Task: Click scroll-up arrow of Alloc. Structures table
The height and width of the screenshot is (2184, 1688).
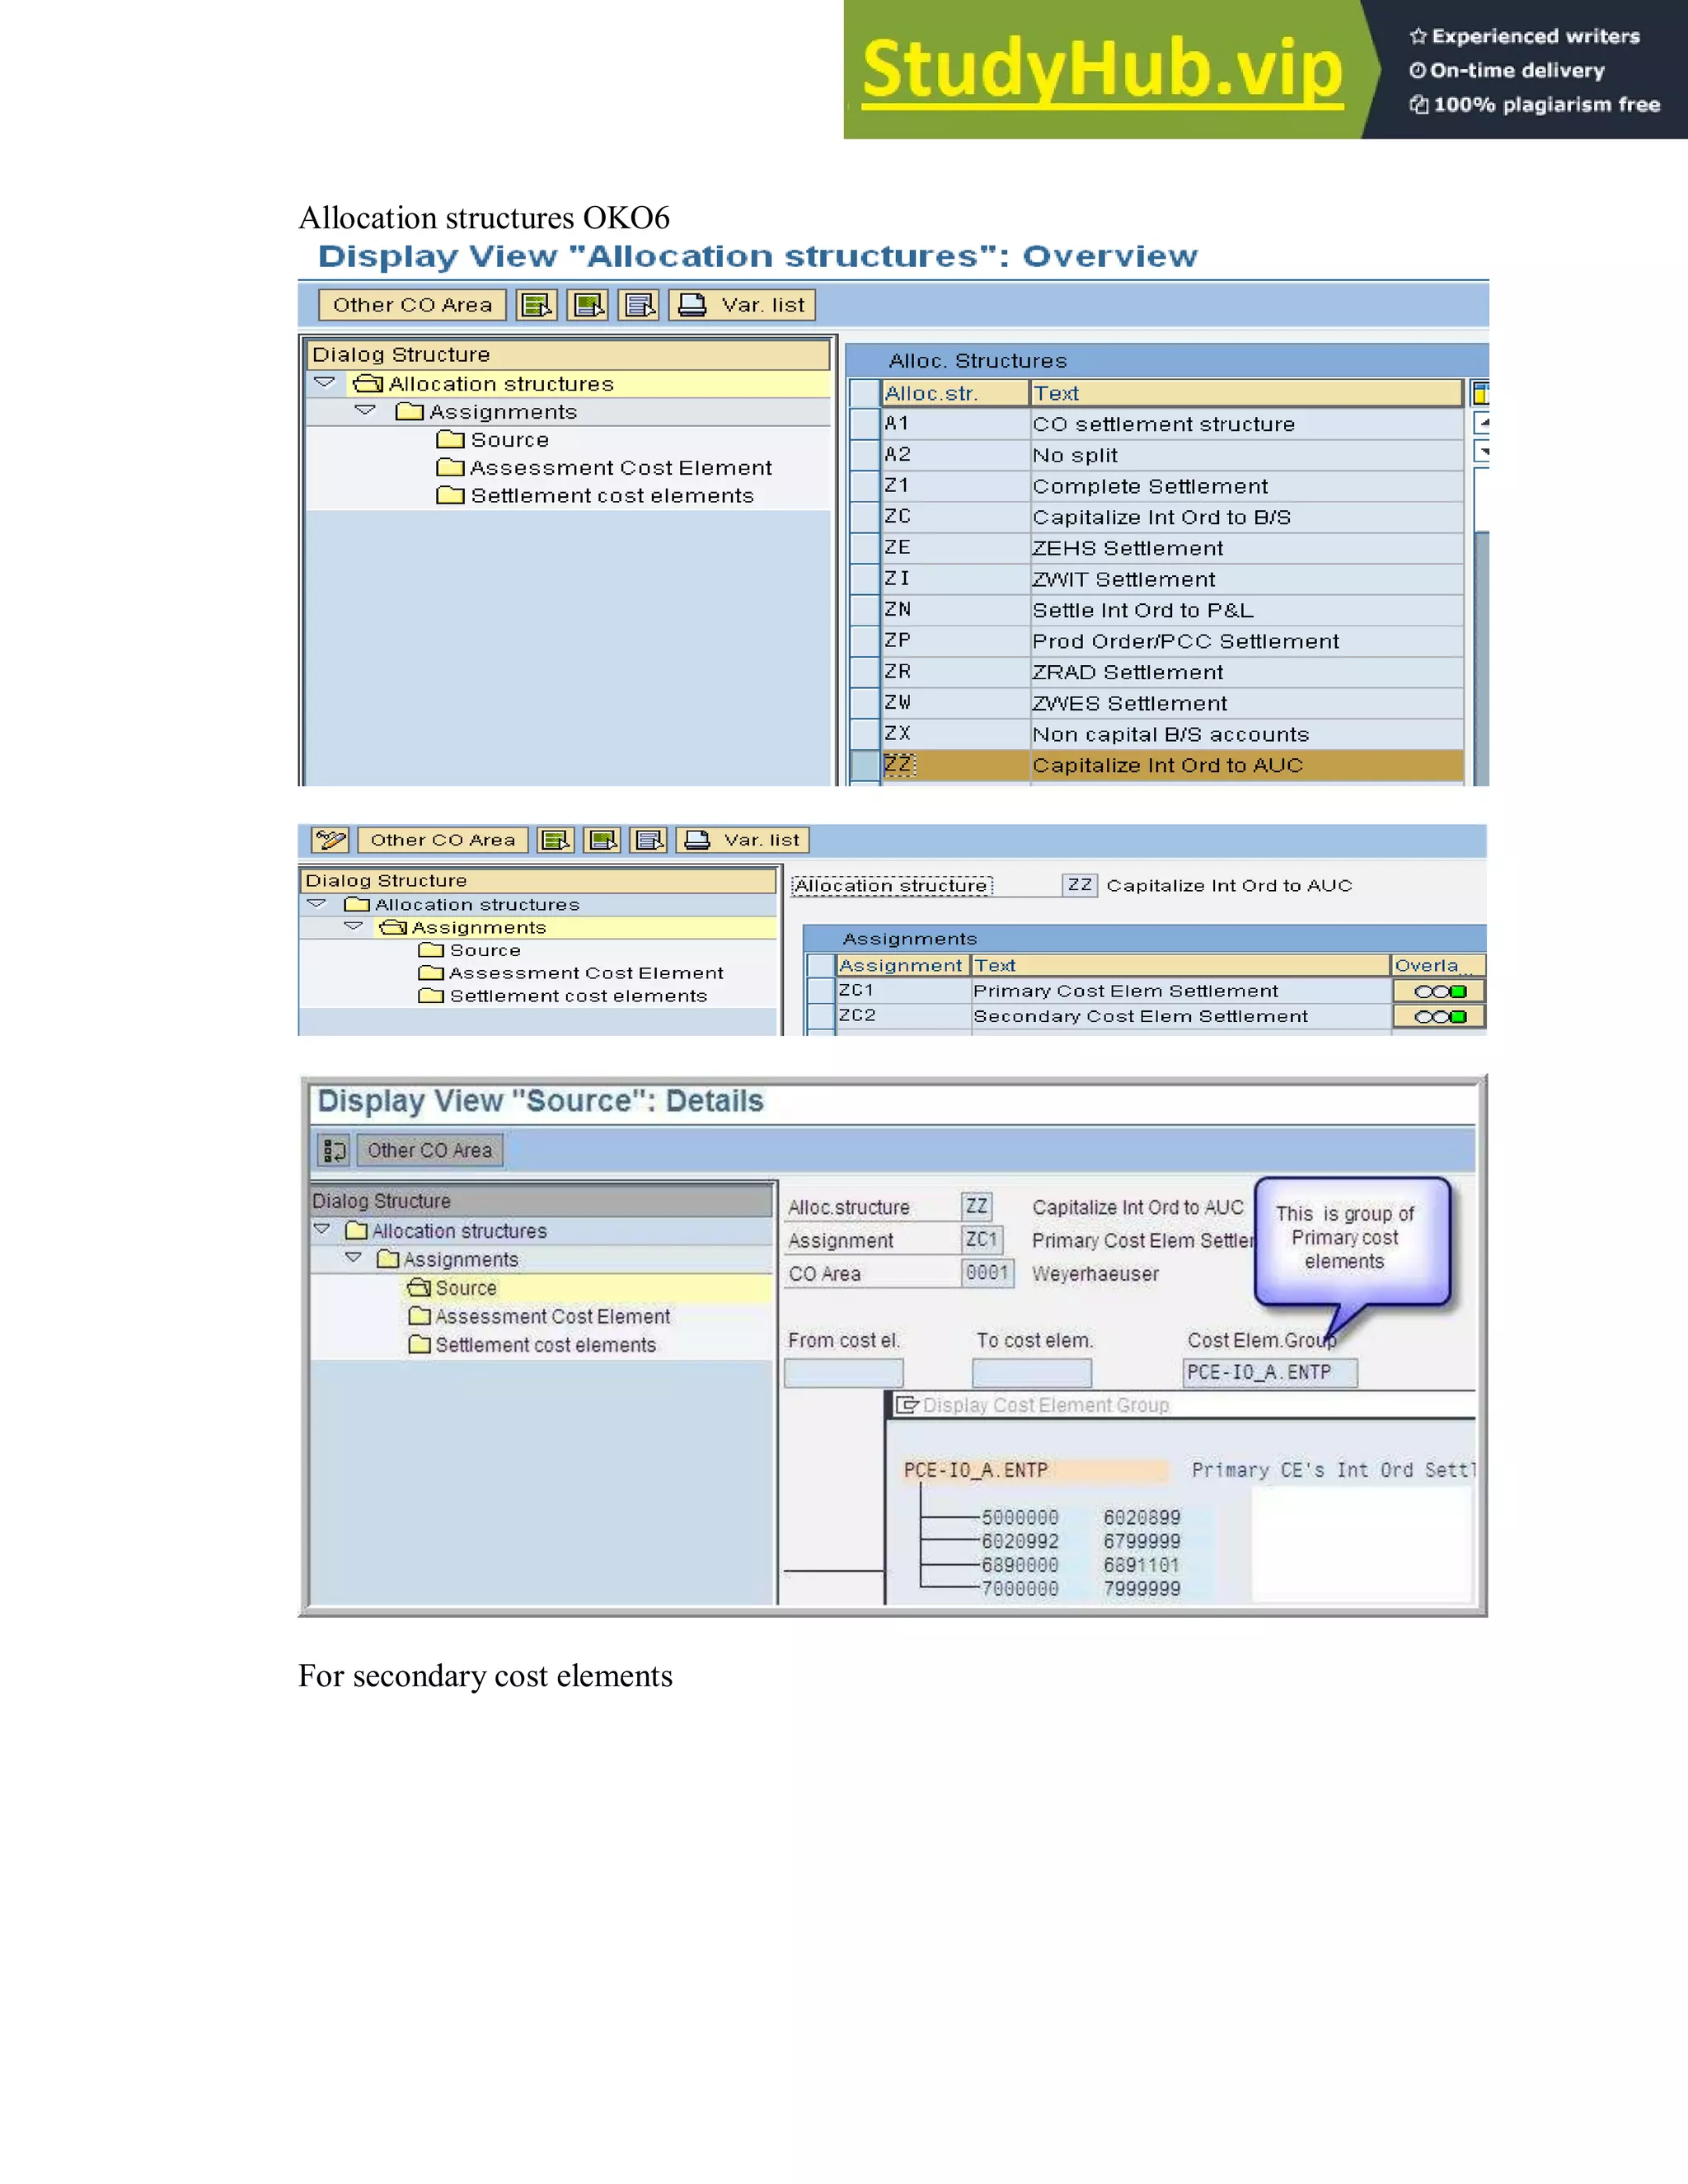Action: coord(1482,423)
